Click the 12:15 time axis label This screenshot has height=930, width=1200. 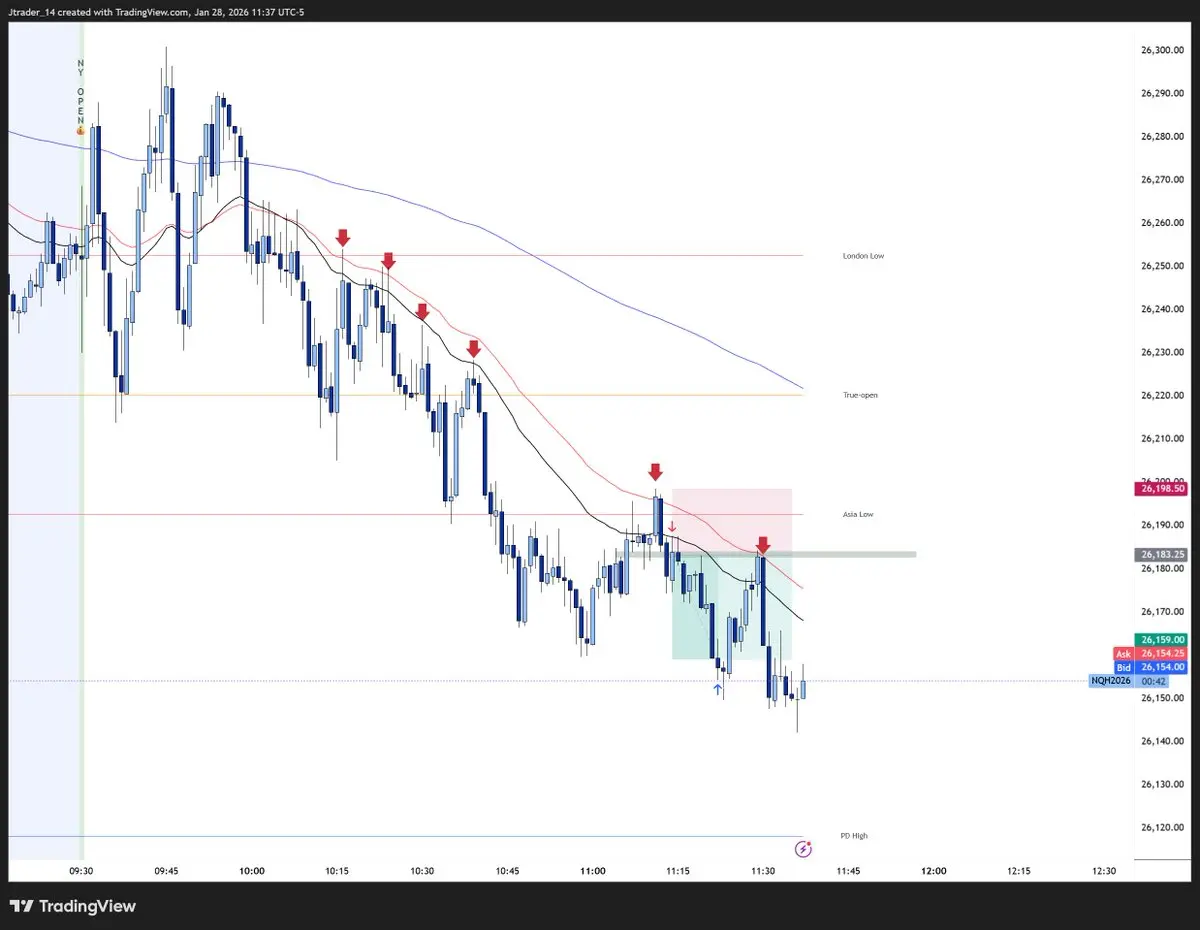tap(1019, 871)
